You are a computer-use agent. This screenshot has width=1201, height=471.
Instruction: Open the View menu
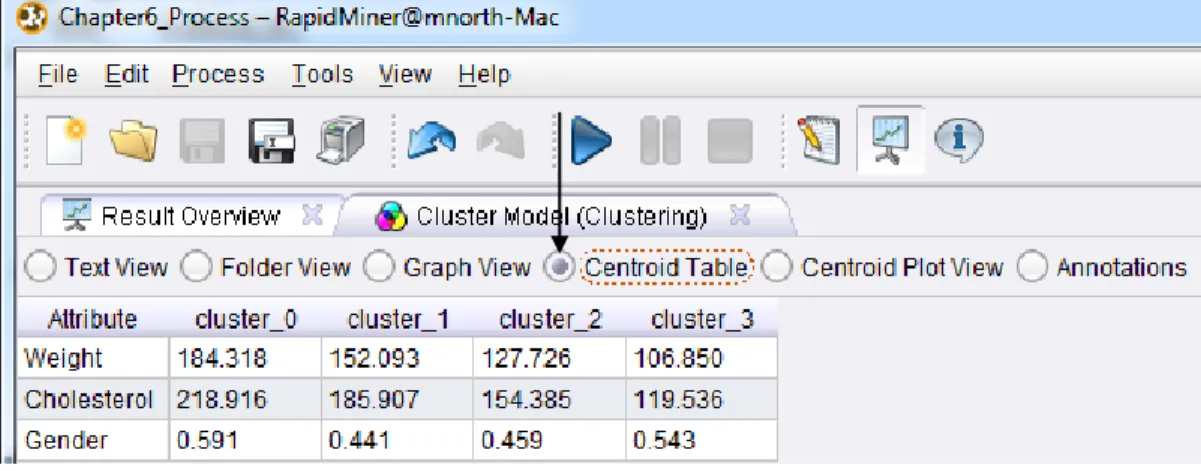[x=405, y=75]
